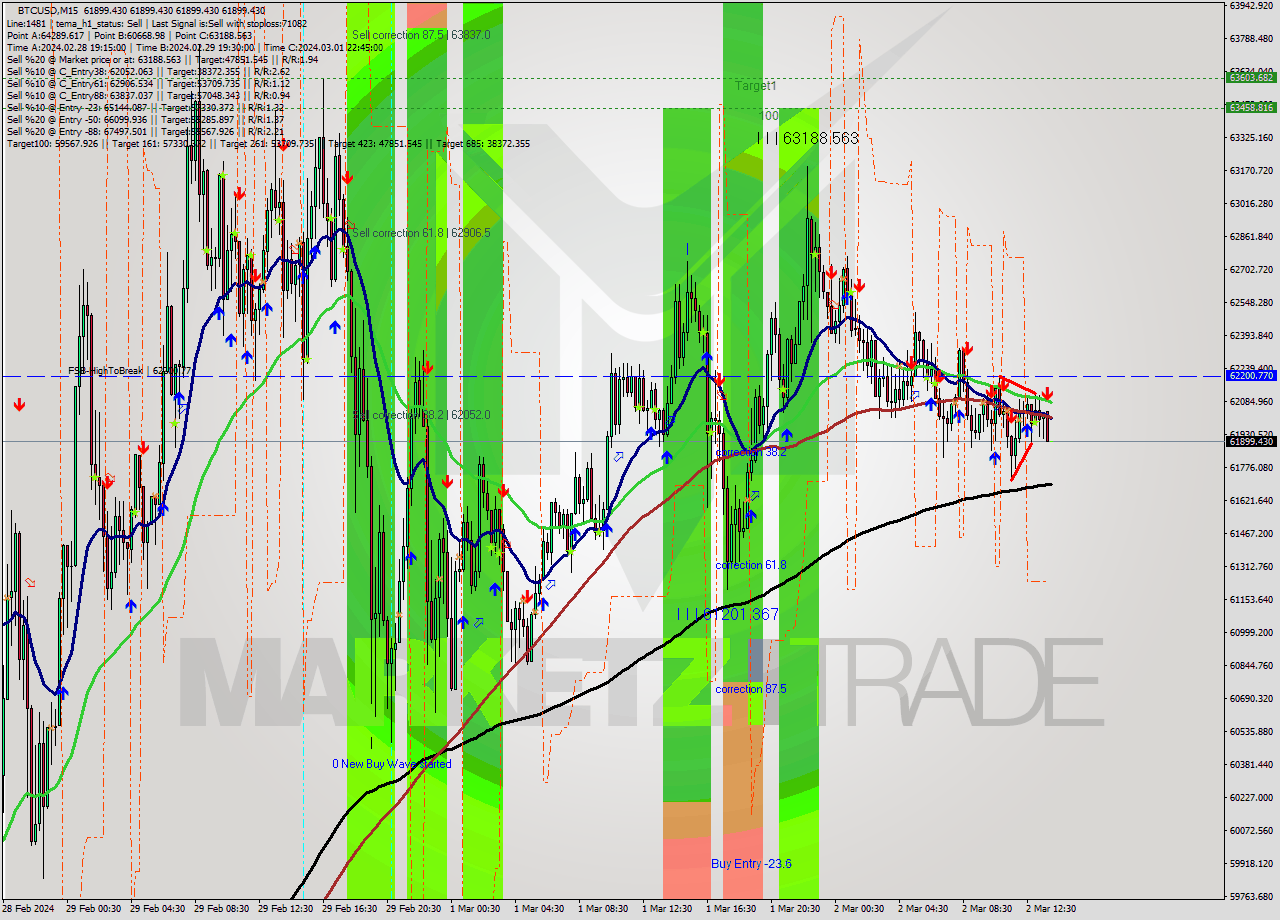Image resolution: width=1280 pixels, height=920 pixels.
Task: Click the '0 New Buy Wave started' label
Action: pyautogui.click(x=392, y=764)
